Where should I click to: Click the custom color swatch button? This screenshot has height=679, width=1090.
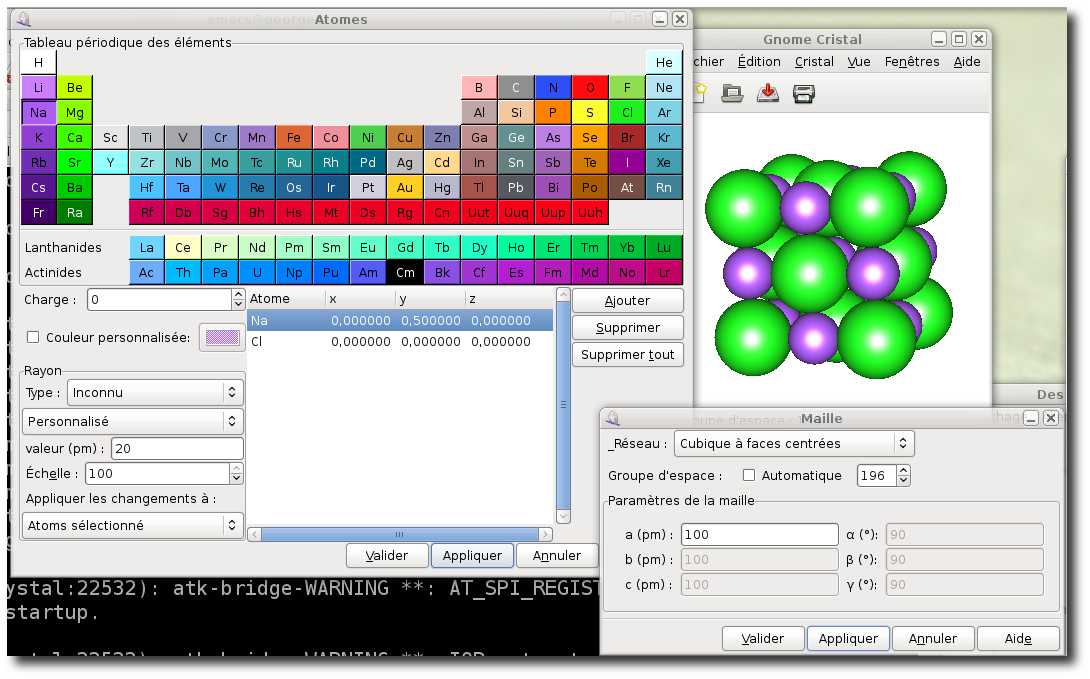click(x=222, y=338)
